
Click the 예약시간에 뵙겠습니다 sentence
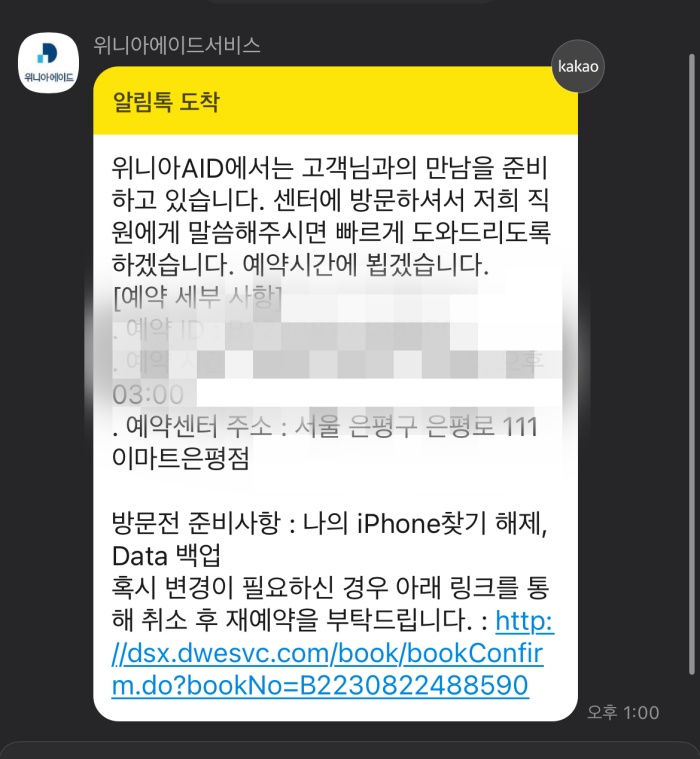365,265
